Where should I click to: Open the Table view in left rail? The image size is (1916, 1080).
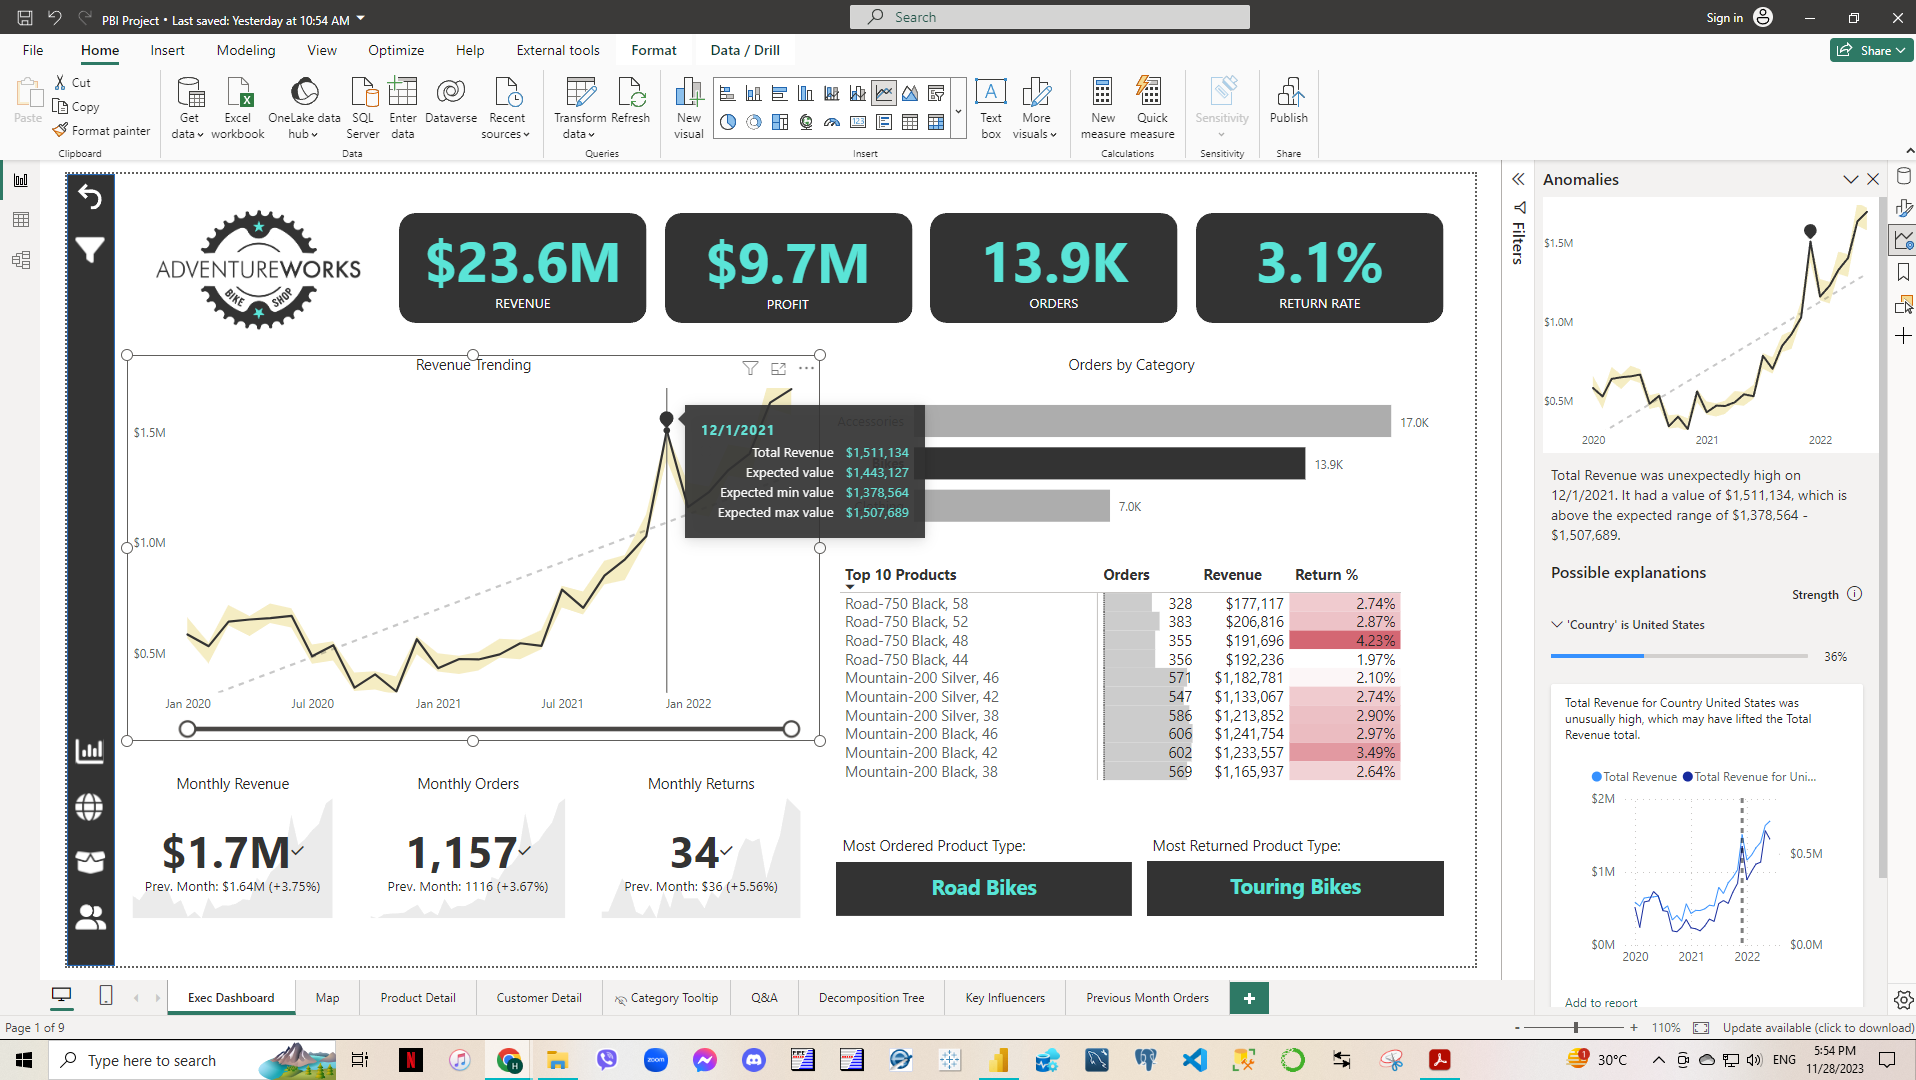(x=21, y=220)
